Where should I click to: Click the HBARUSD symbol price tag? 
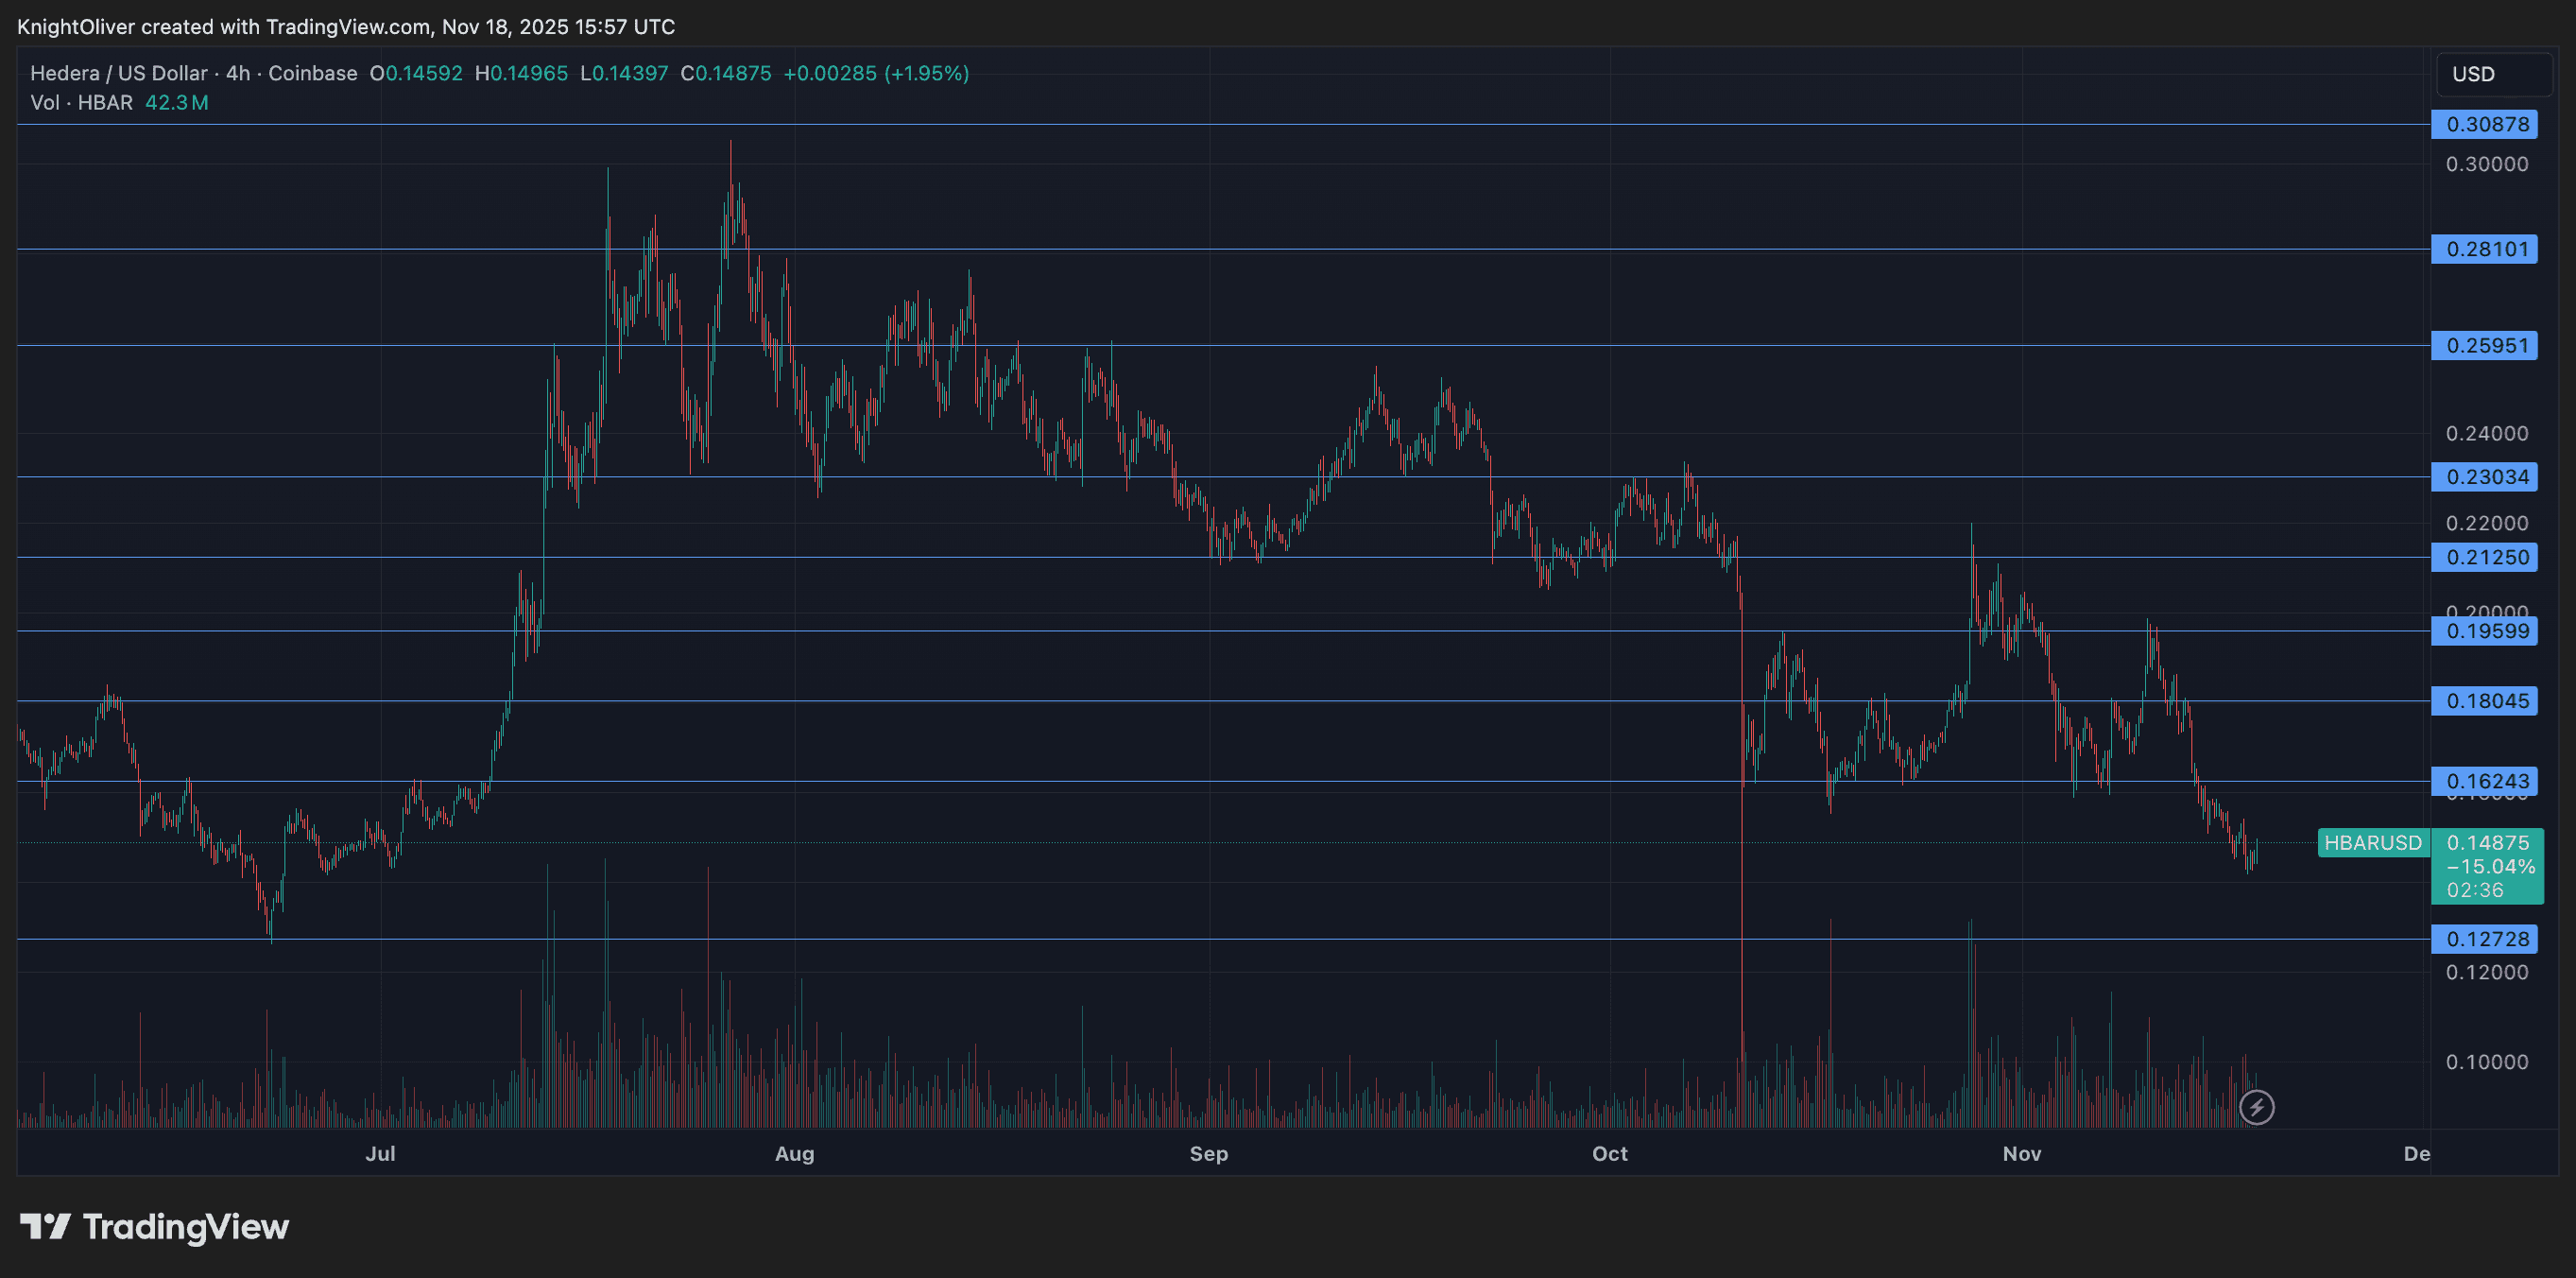[x=2372, y=843]
